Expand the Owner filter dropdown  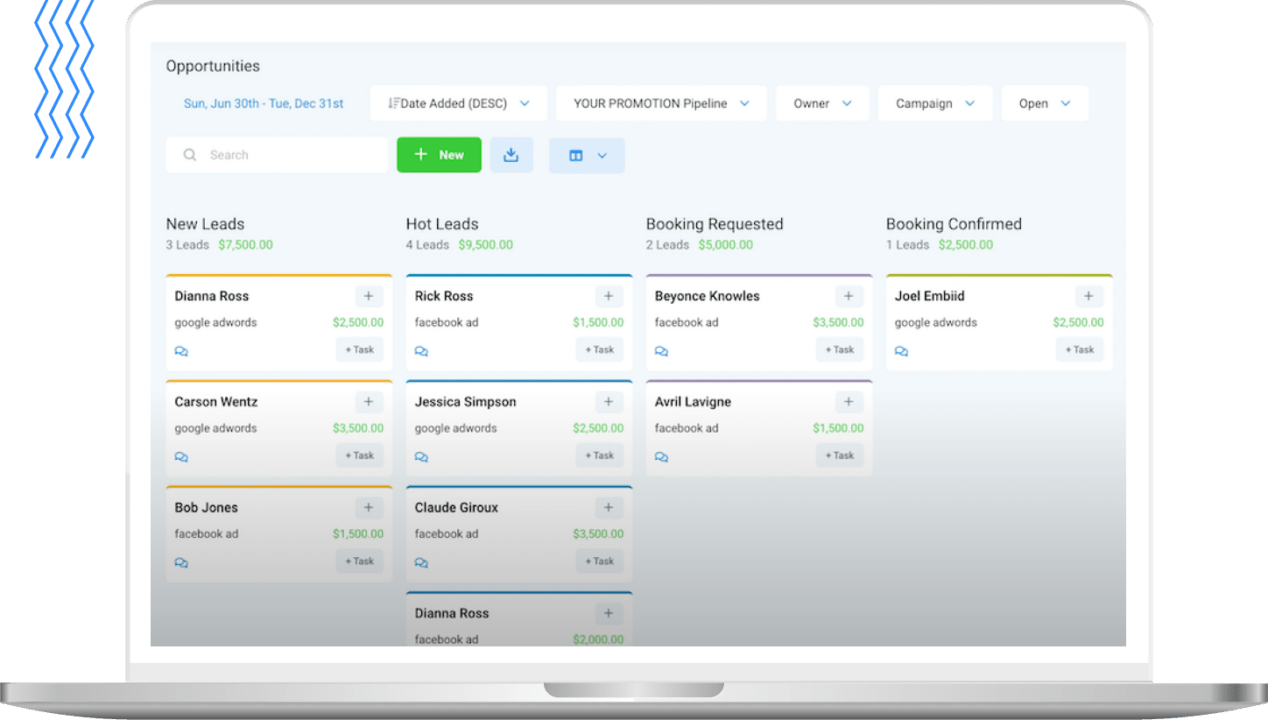coord(822,103)
